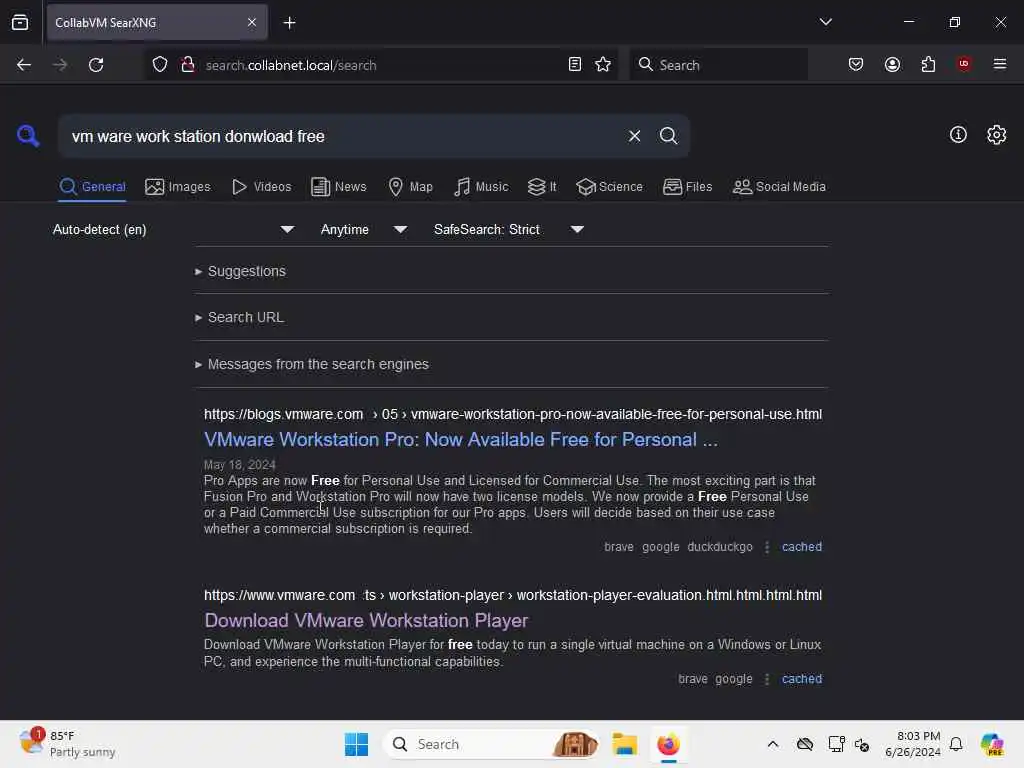Screen dimensions: 1024x768
Task: Open VMware Workstation Pro free result link
Action: [x=460, y=440]
